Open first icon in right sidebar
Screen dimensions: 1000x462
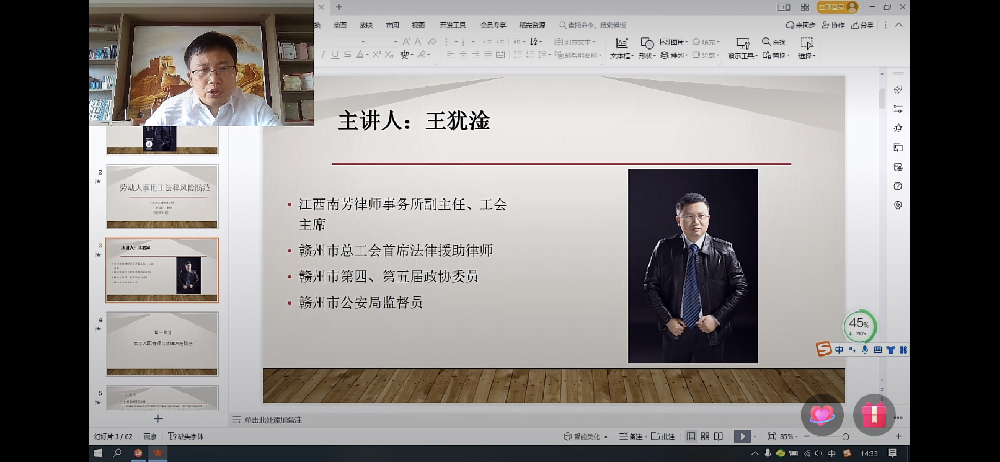(x=898, y=89)
